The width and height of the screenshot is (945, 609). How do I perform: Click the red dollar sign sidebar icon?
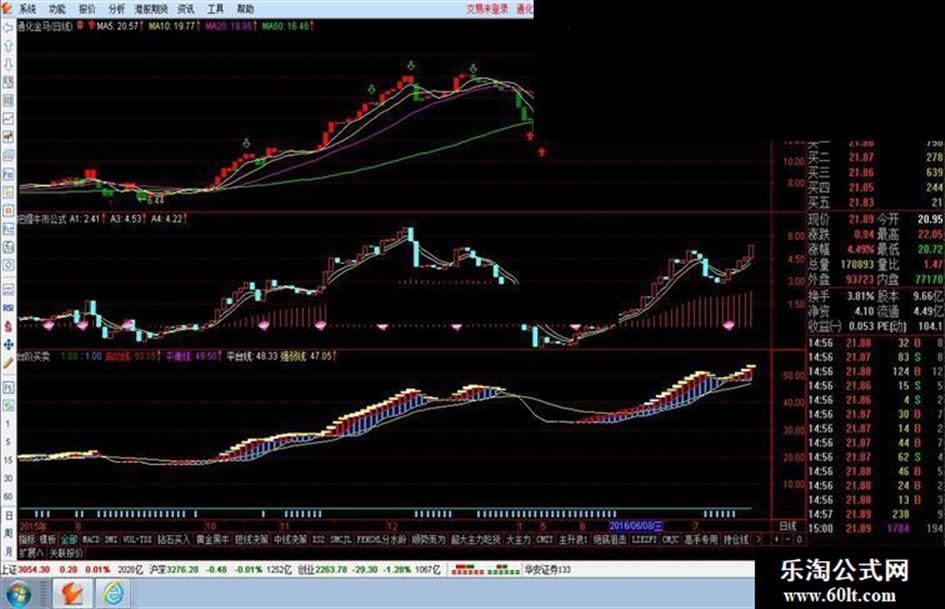click(8, 326)
